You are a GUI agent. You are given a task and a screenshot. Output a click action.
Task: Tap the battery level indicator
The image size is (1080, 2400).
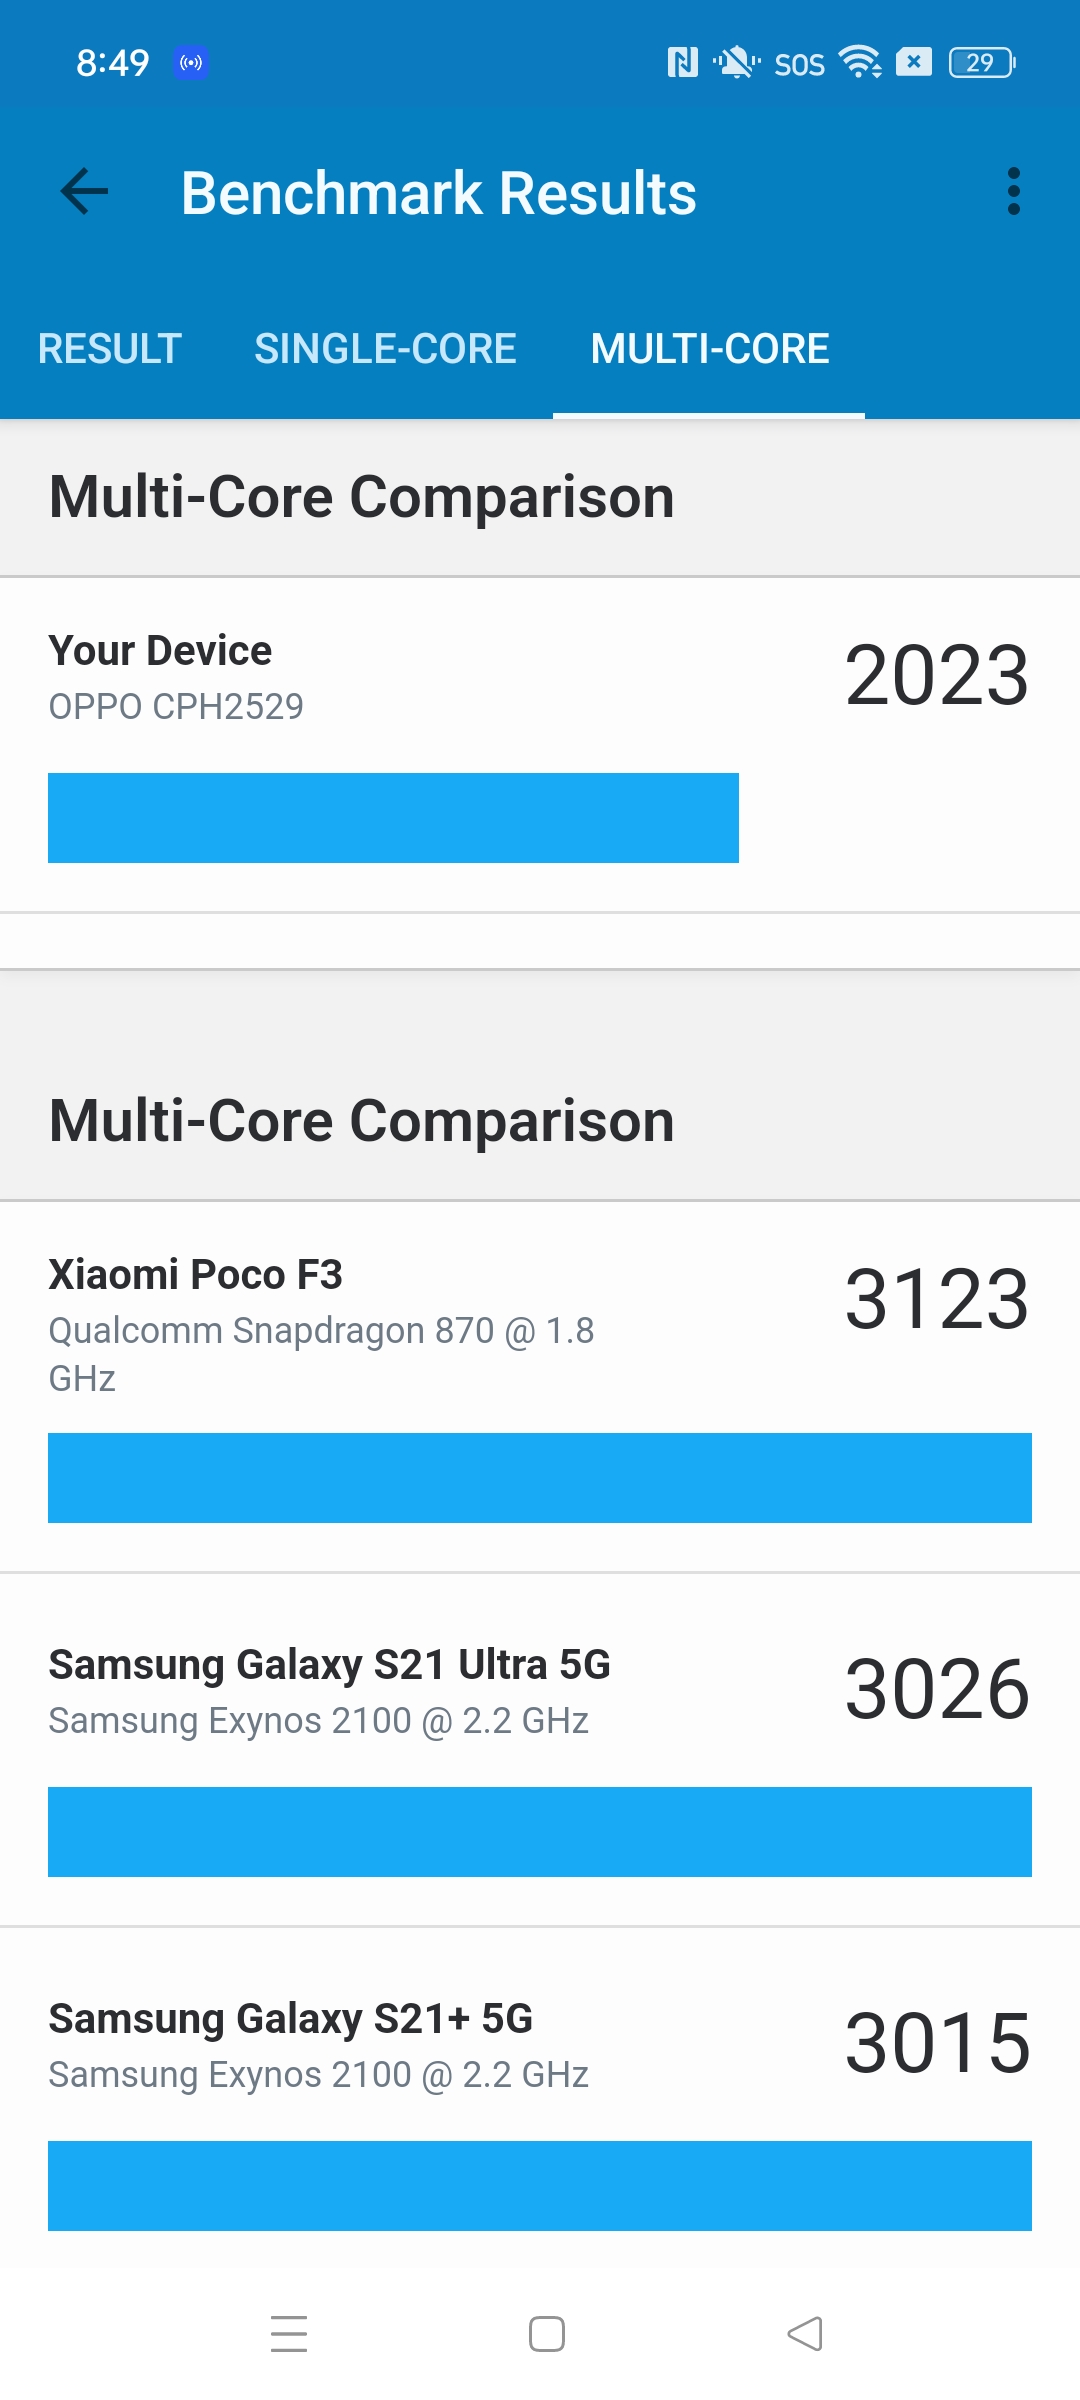[x=982, y=63]
